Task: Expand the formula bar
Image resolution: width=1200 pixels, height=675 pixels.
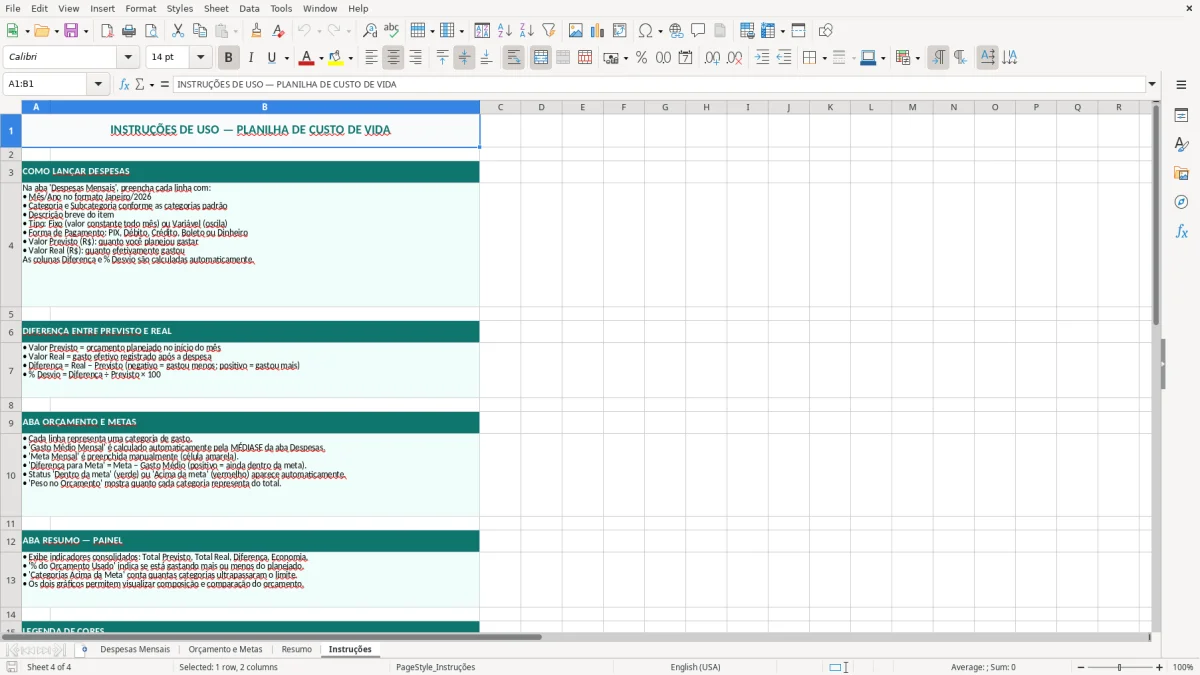Action: [x=1152, y=84]
